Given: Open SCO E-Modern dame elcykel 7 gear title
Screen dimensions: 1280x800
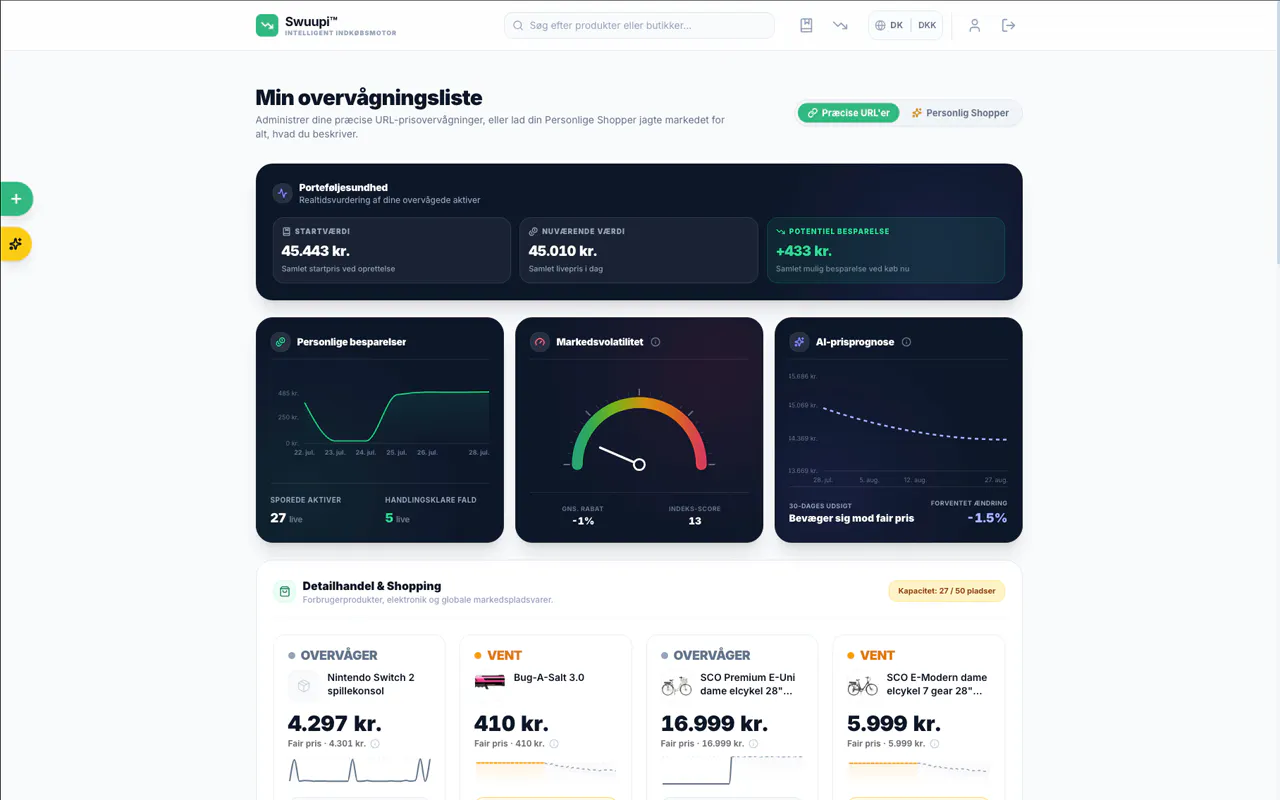Looking at the screenshot, I should (x=936, y=684).
